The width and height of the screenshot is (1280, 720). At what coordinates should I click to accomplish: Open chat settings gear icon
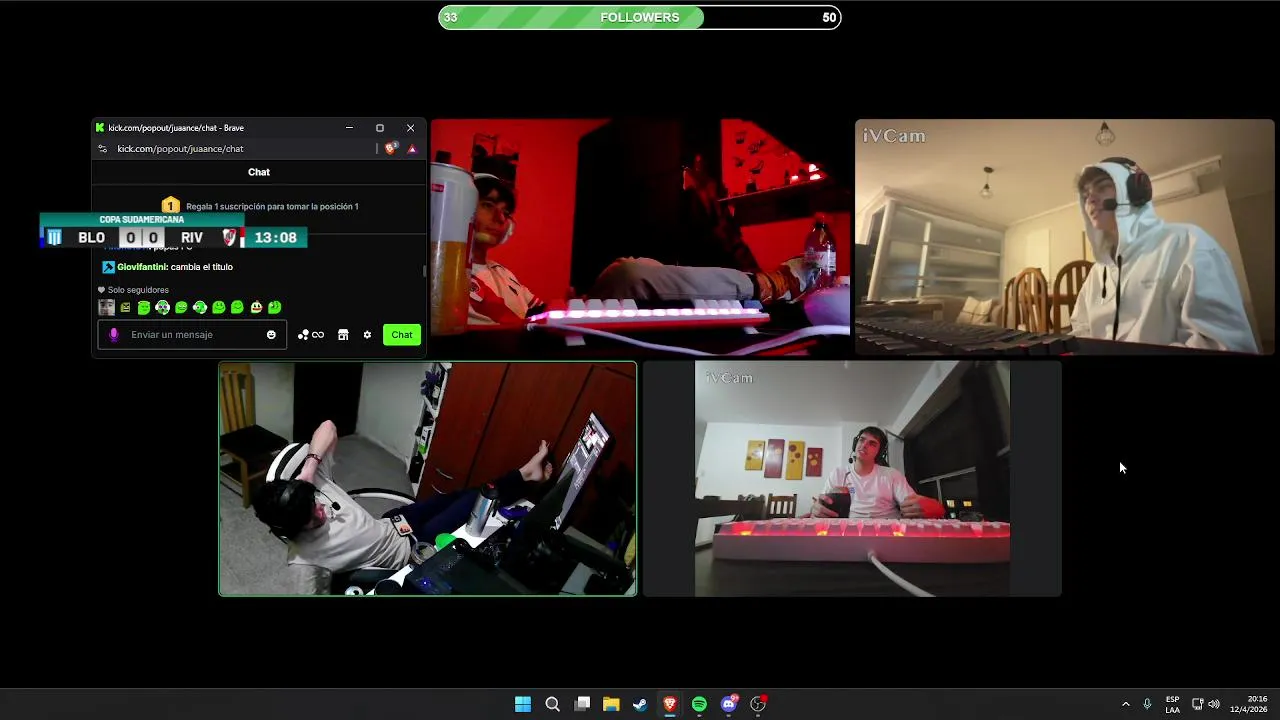click(x=367, y=335)
